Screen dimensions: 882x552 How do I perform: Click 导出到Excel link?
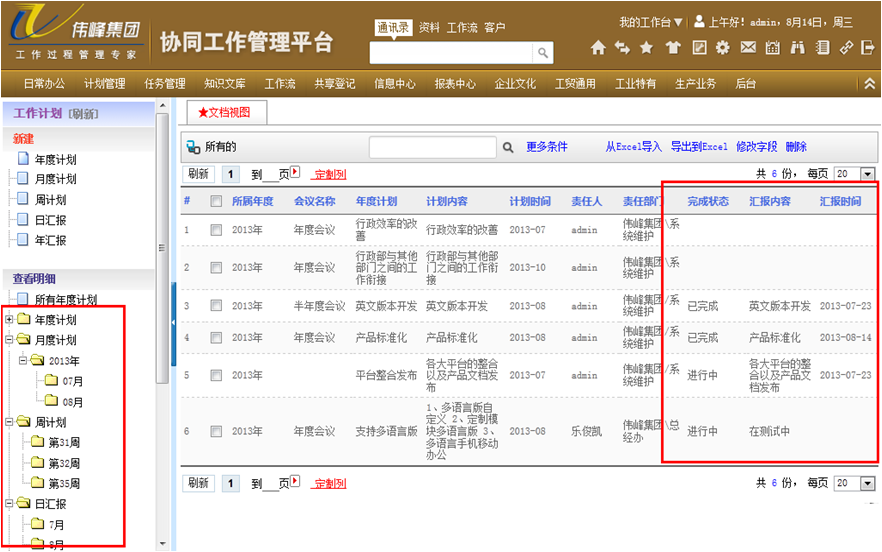tap(699, 147)
